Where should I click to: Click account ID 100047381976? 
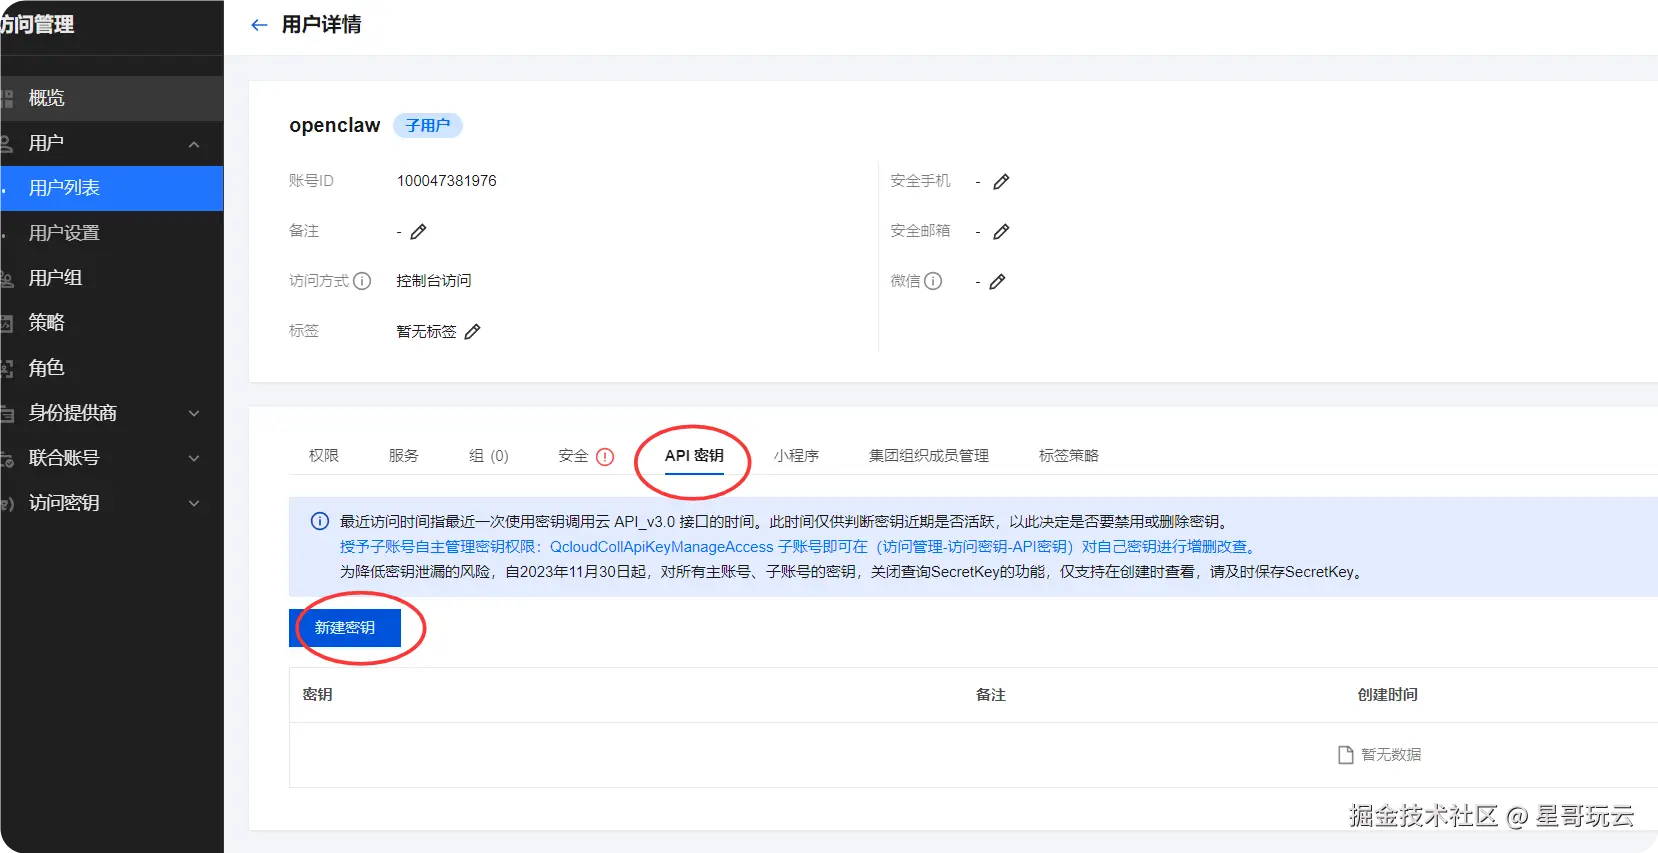coord(447,181)
